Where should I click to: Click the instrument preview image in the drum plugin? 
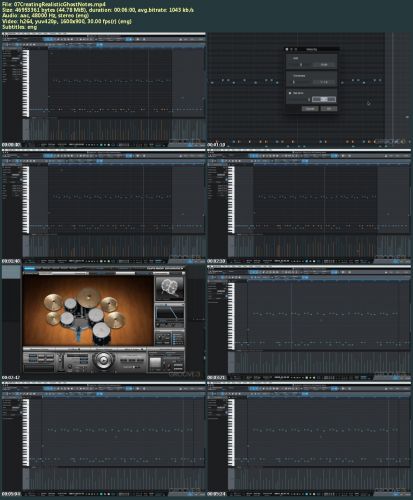tap(169, 289)
